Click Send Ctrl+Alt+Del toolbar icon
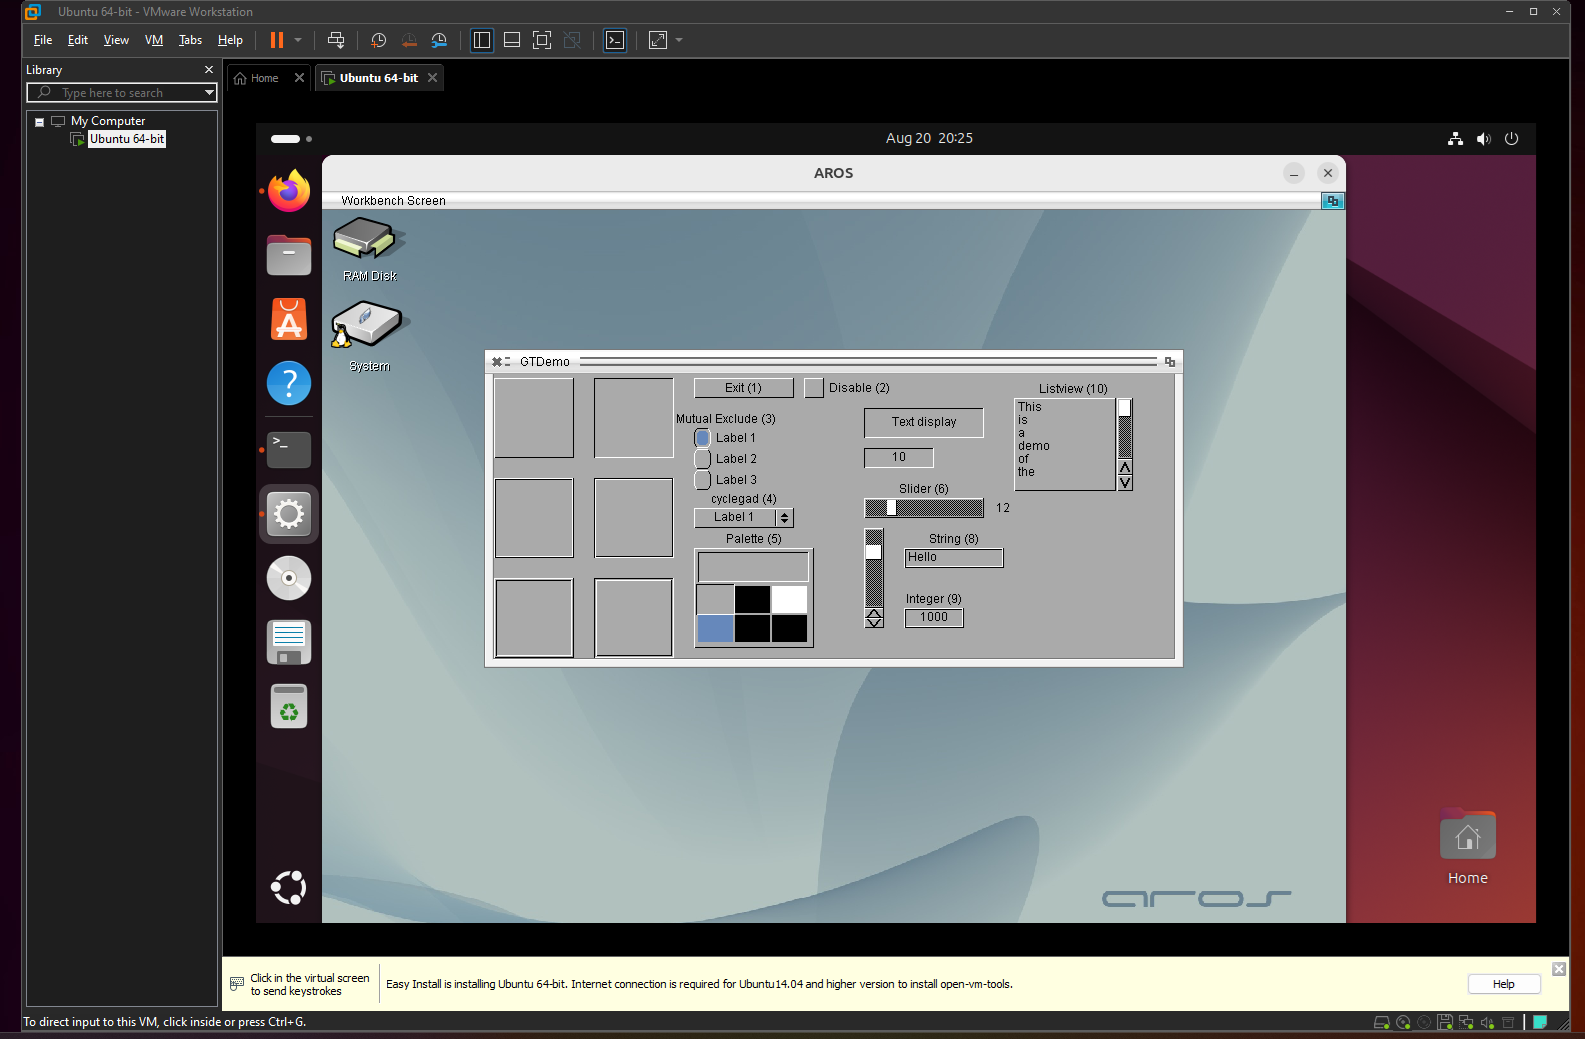This screenshot has width=1585, height=1039. pyautogui.click(x=336, y=40)
